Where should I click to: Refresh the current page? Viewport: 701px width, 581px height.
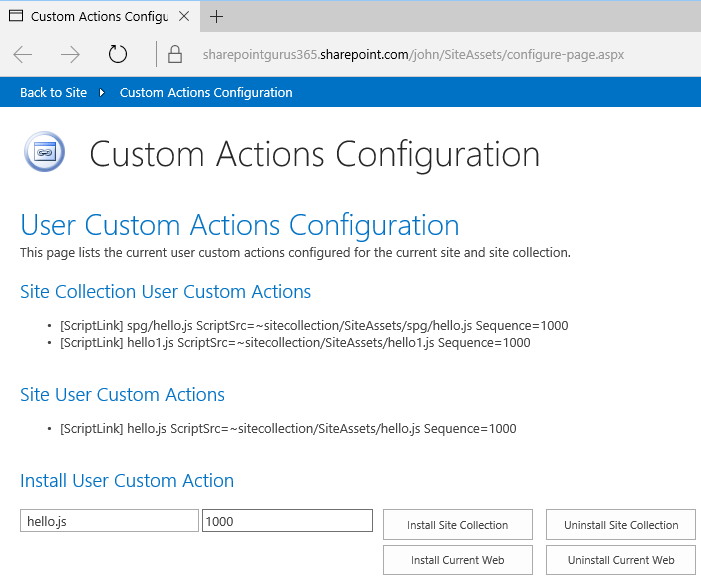tap(118, 55)
